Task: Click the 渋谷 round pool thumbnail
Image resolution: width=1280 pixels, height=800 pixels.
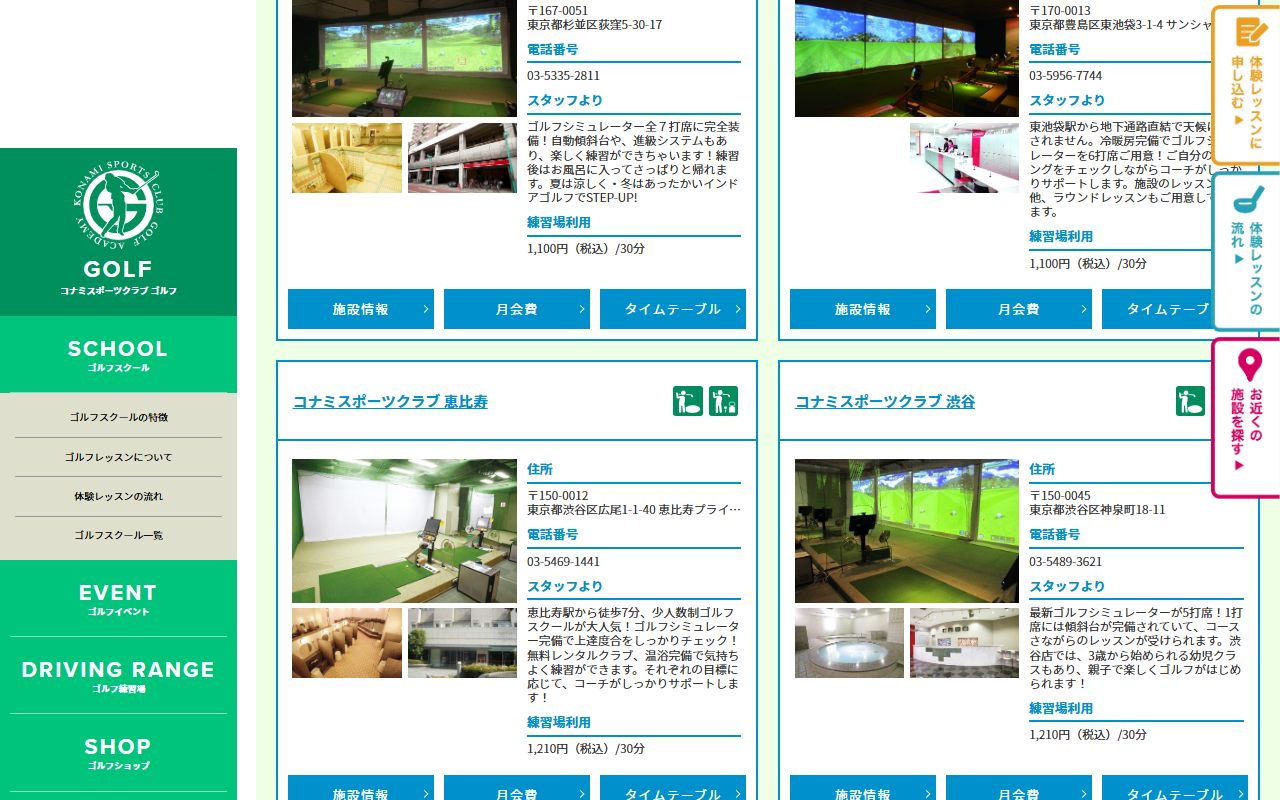Action: click(x=849, y=643)
